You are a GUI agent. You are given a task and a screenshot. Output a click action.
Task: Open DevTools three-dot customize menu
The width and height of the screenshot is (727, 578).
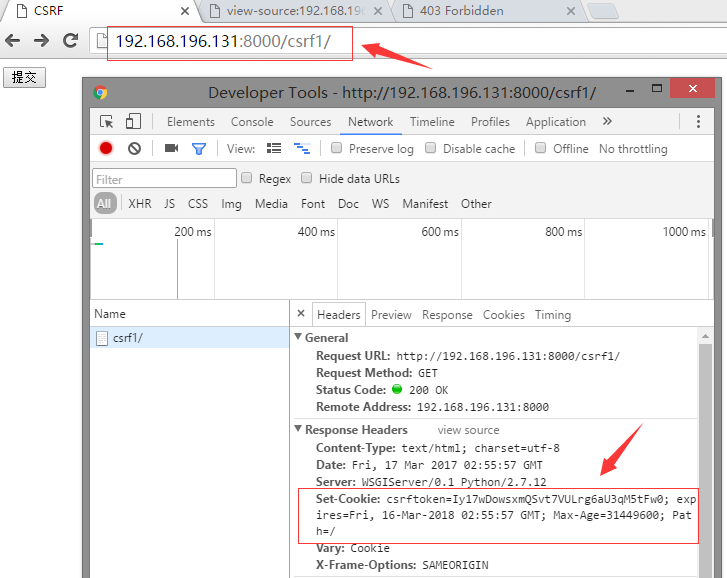coord(698,122)
